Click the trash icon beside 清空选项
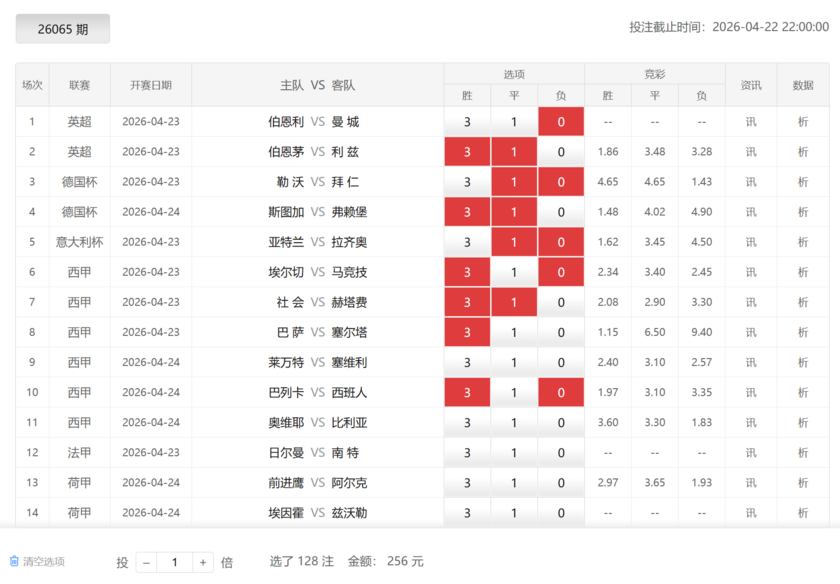 14,562
